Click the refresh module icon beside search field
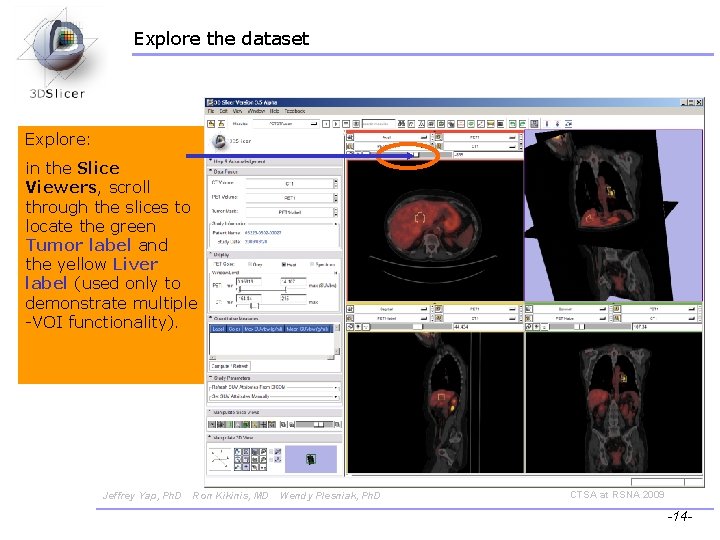This screenshot has height=540, width=720. (x=356, y=124)
